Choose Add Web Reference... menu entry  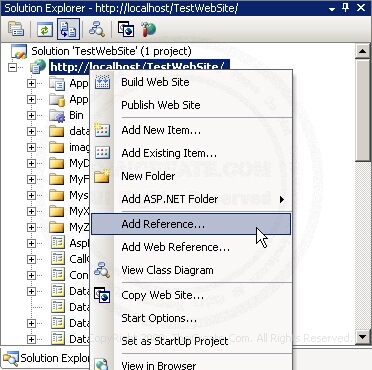(x=191, y=247)
